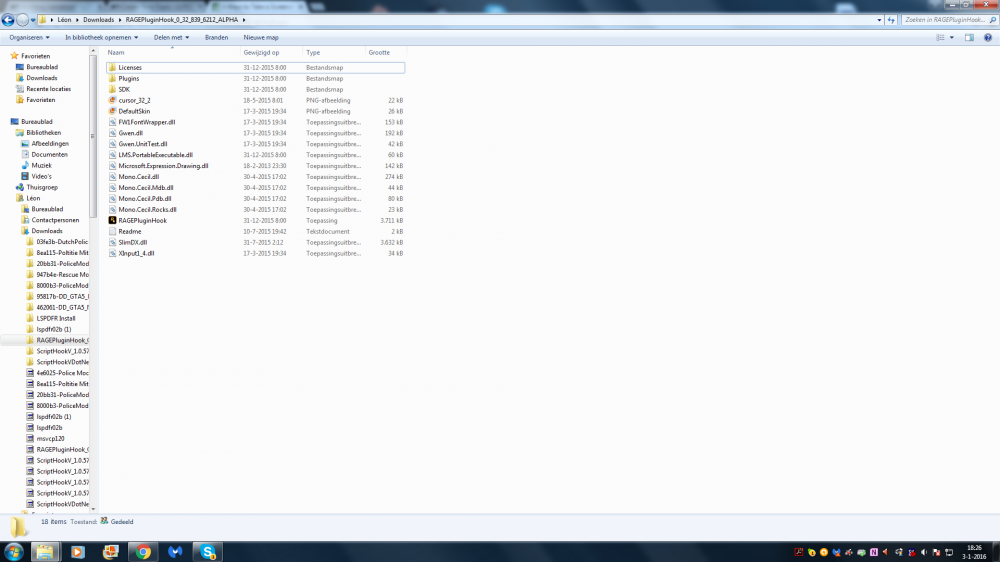Open Skype from the taskbar
This screenshot has width=1000, height=562.
pyautogui.click(x=208, y=552)
